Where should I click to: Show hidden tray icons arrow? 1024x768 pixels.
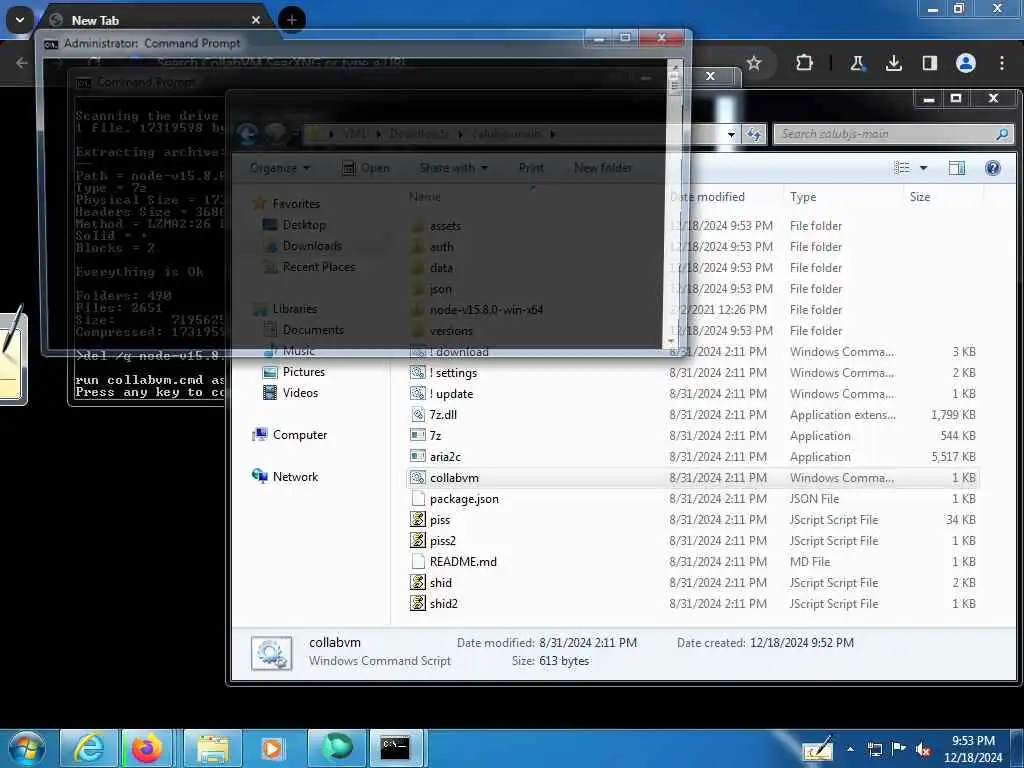pos(850,748)
